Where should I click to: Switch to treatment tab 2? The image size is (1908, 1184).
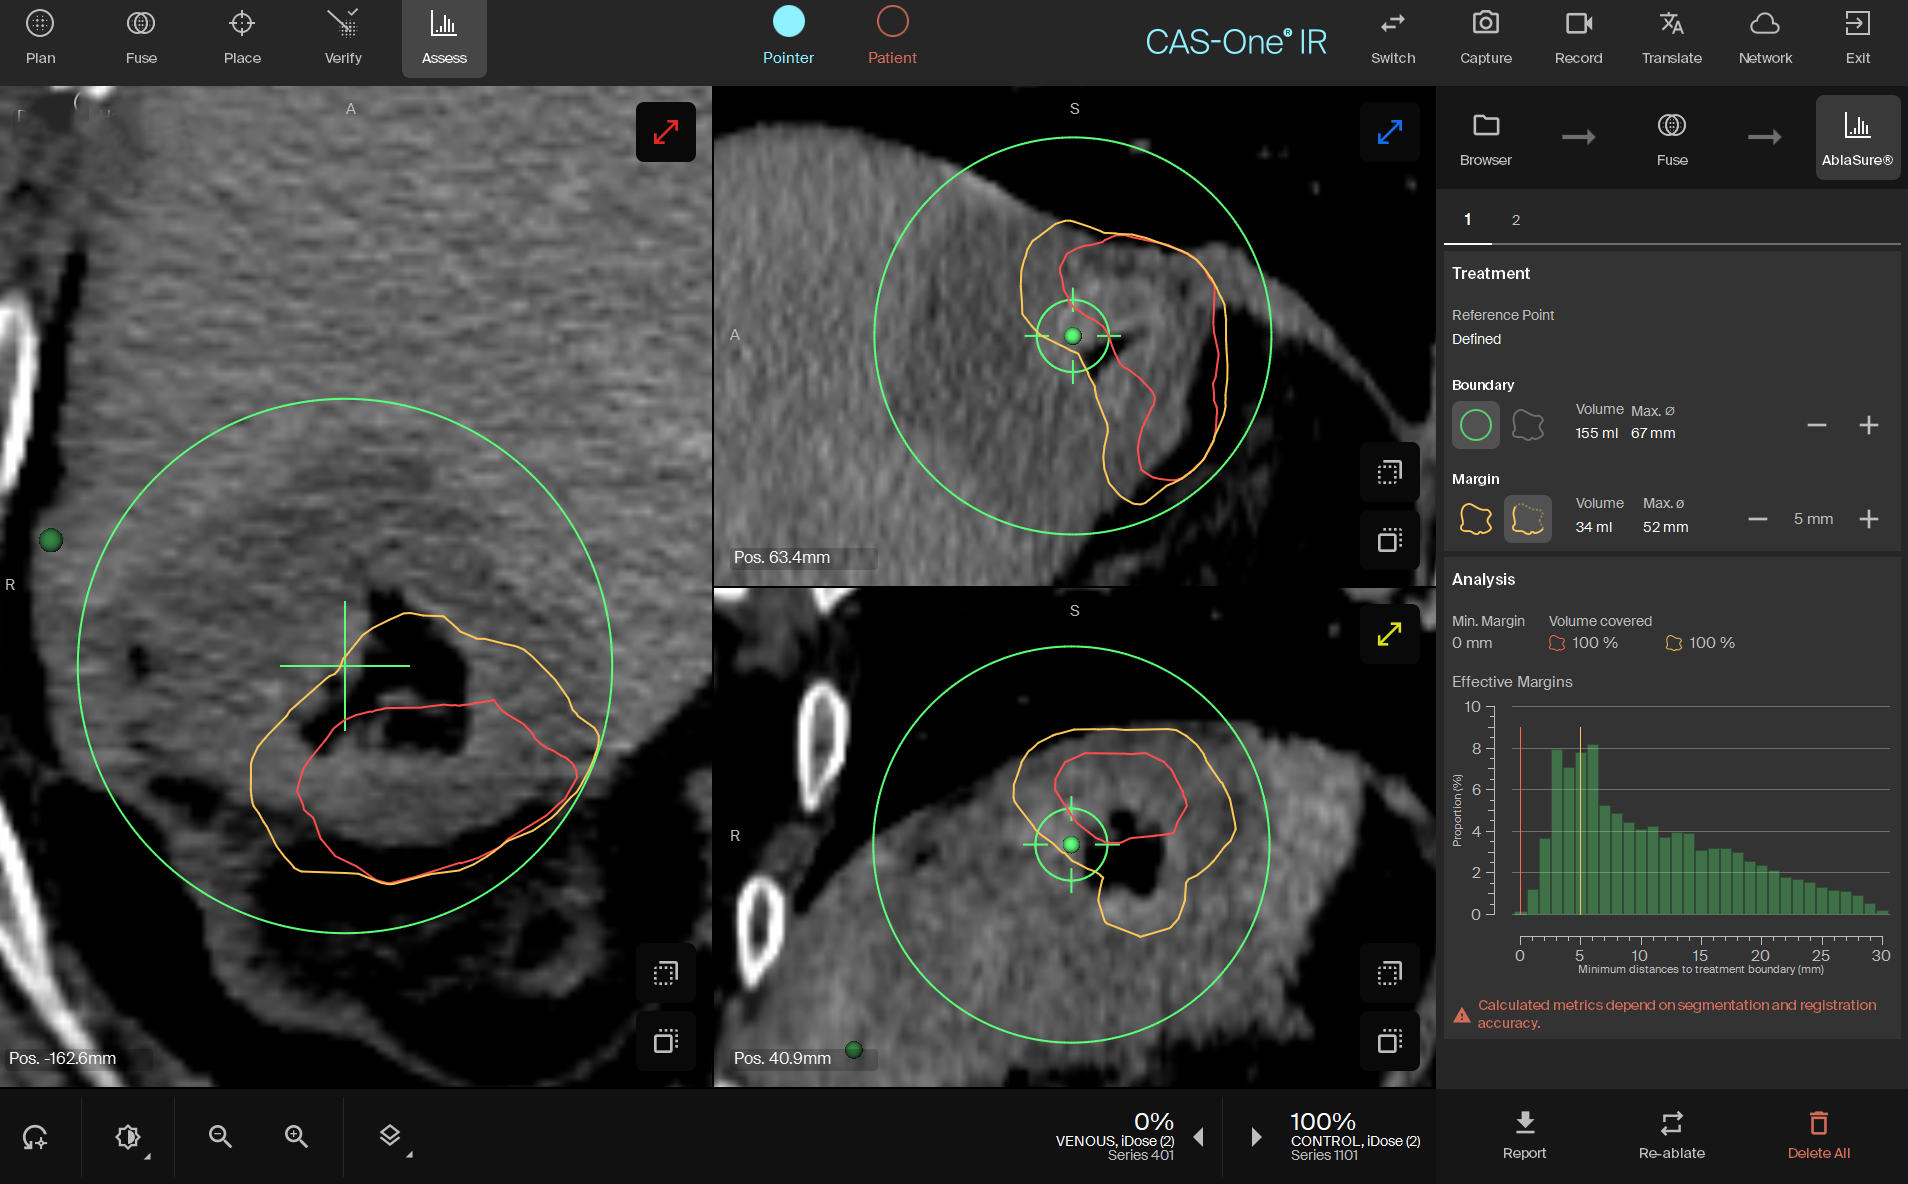tap(1516, 220)
